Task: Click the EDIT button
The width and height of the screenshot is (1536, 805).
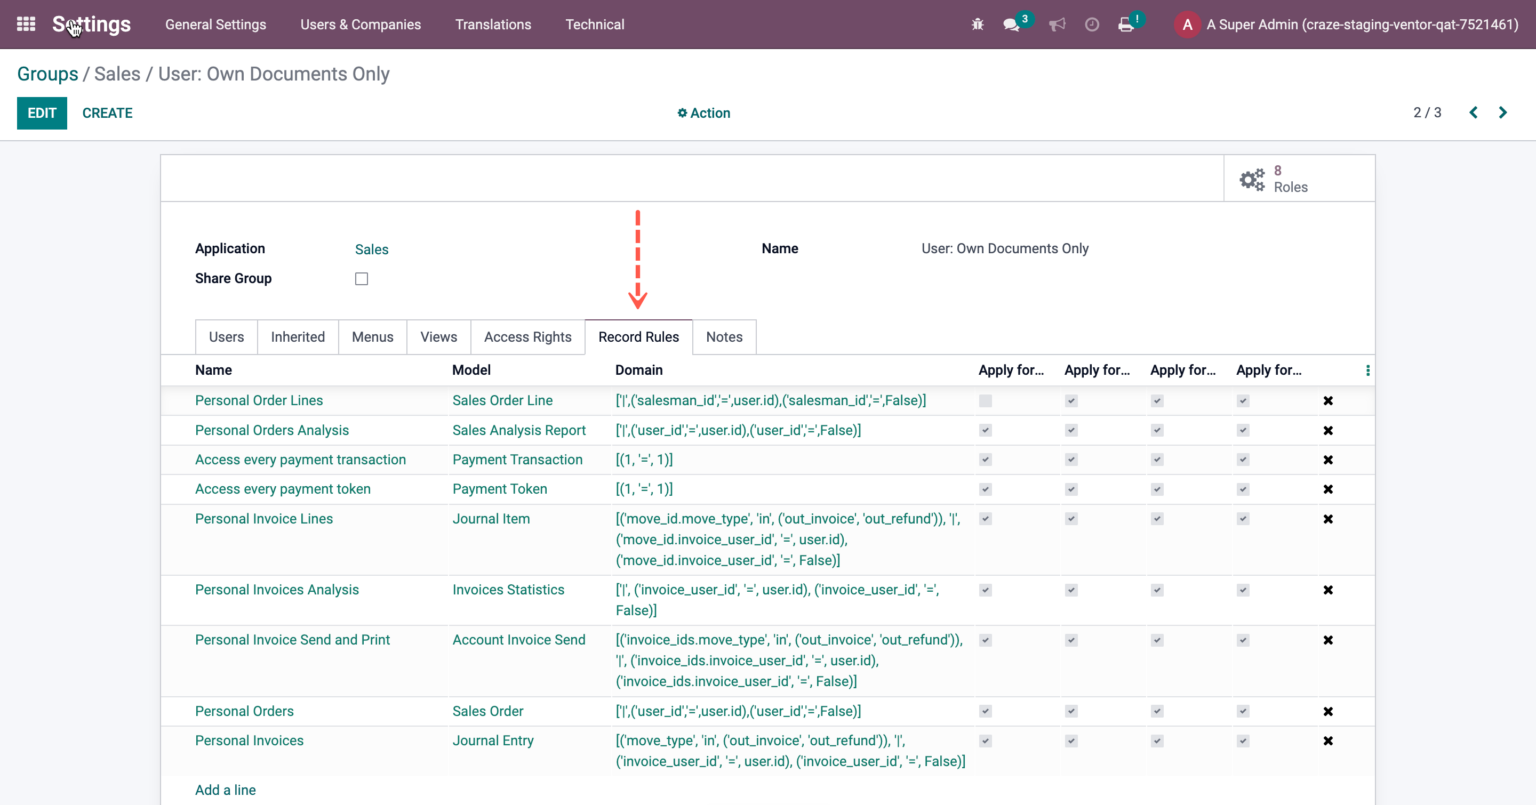Action: click(x=41, y=113)
